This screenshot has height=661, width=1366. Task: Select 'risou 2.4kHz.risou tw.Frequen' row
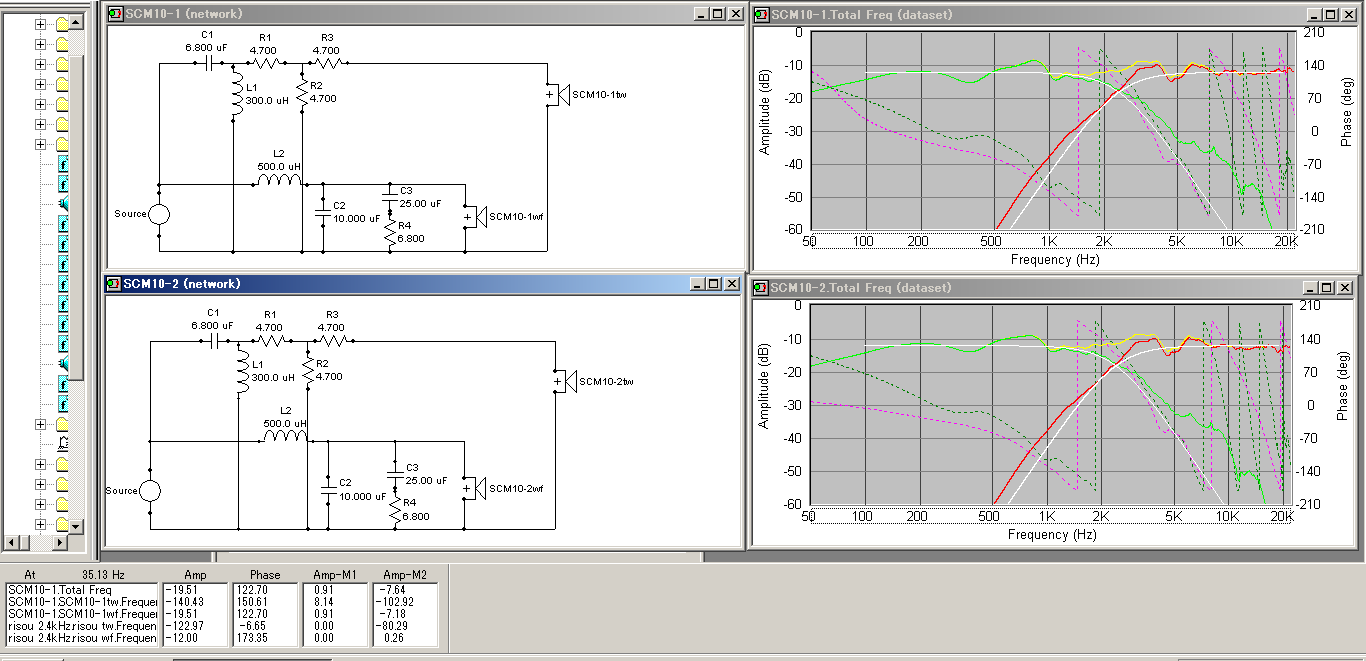[x=82, y=626]
